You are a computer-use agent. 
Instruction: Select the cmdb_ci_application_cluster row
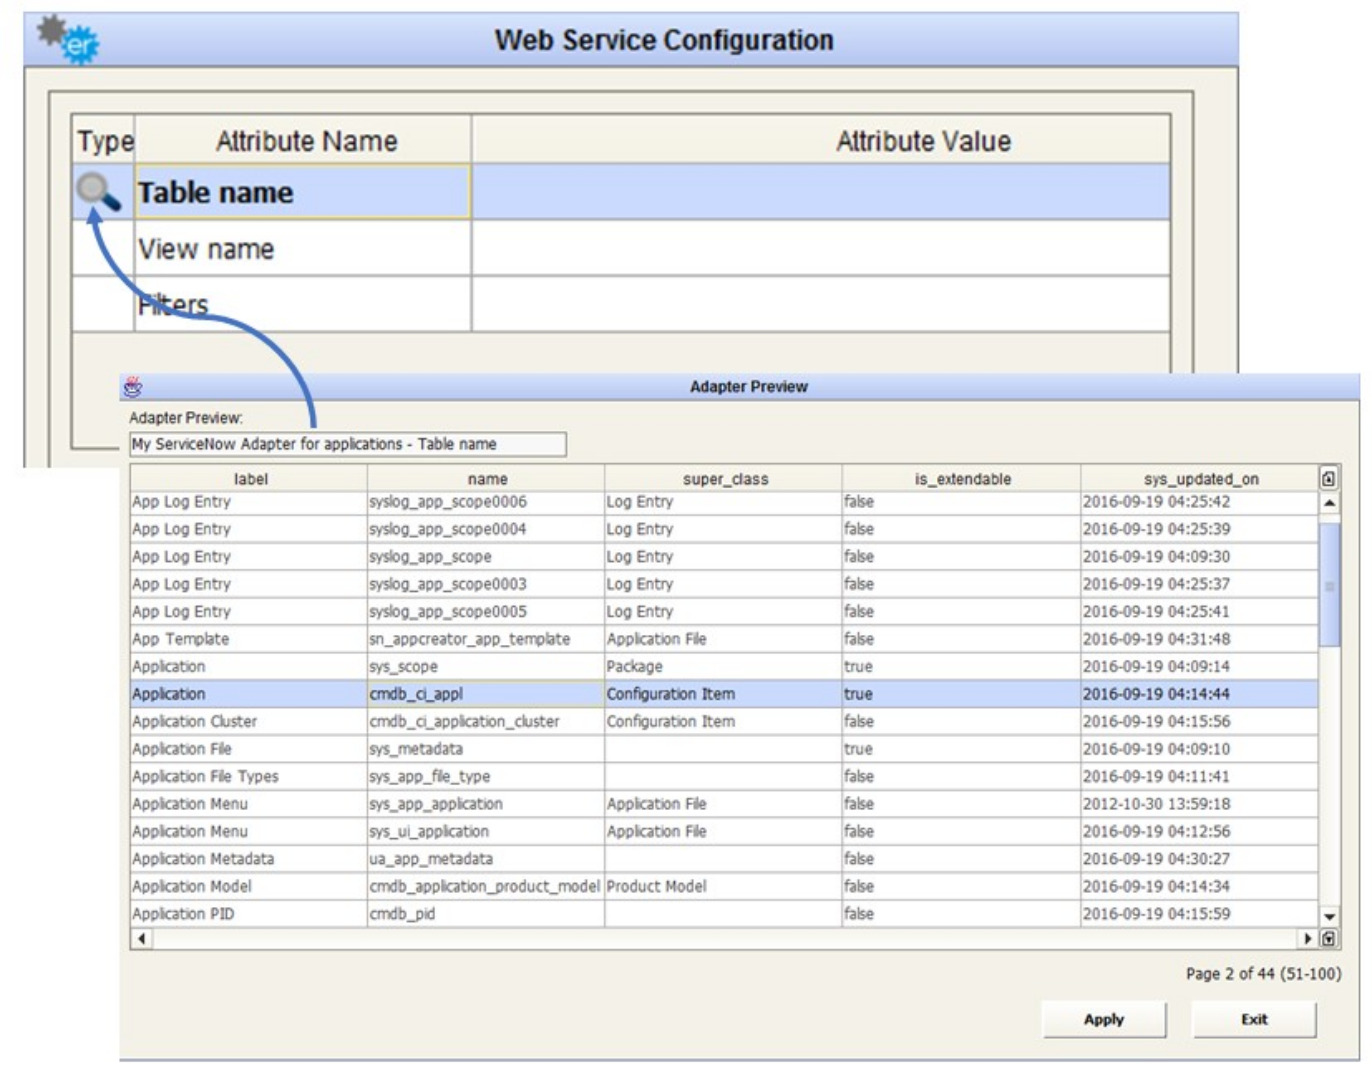point(464,722)
